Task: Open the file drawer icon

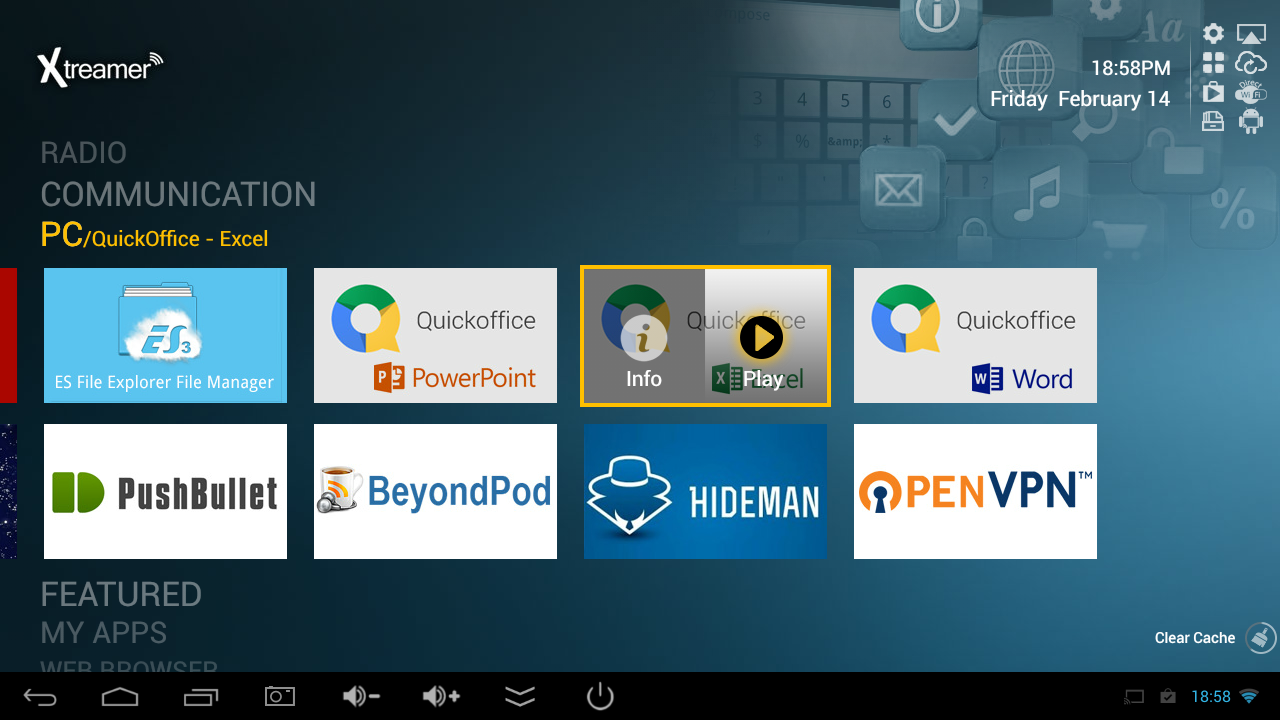Action: click(x=1213, y=121)
